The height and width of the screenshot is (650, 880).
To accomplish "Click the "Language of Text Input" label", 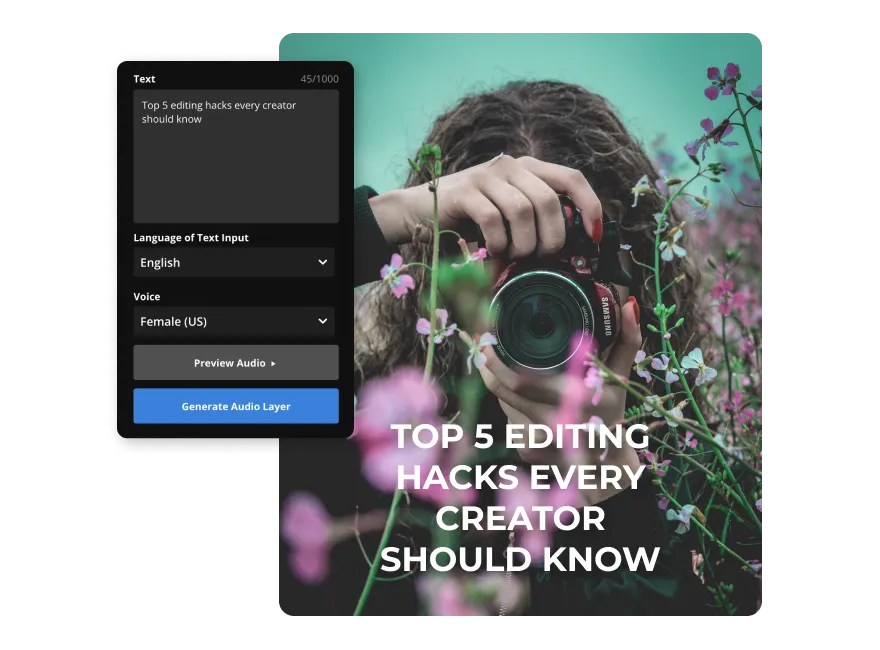I will pos(191,238).
